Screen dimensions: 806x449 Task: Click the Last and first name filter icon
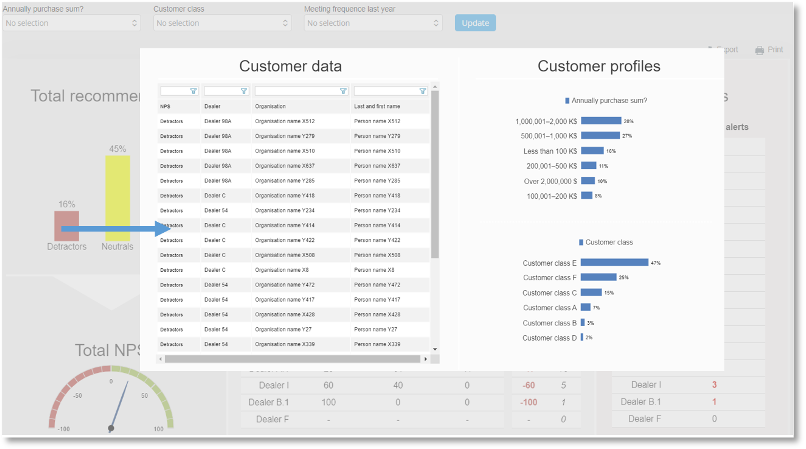point(423,91)
